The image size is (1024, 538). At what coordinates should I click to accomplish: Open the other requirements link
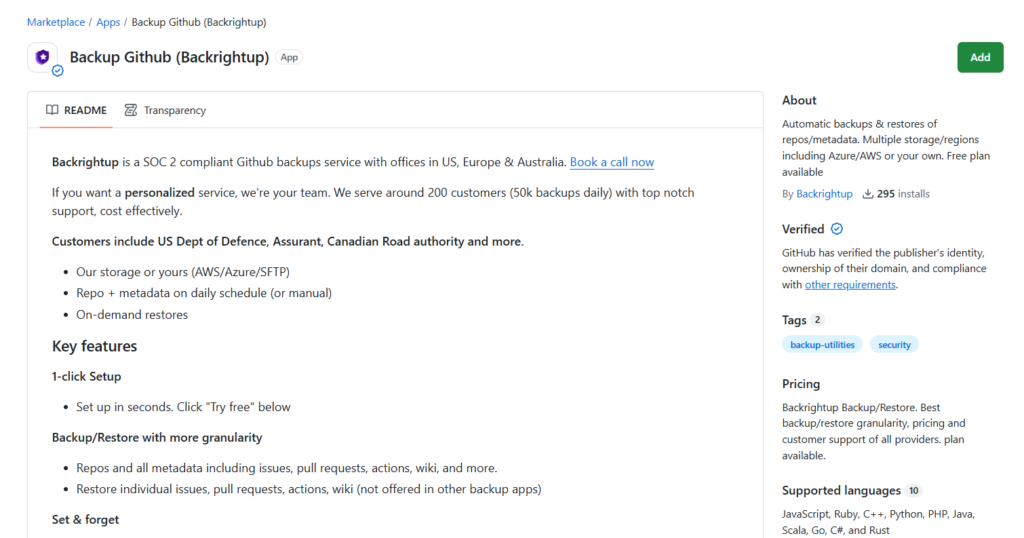[850, 285]
